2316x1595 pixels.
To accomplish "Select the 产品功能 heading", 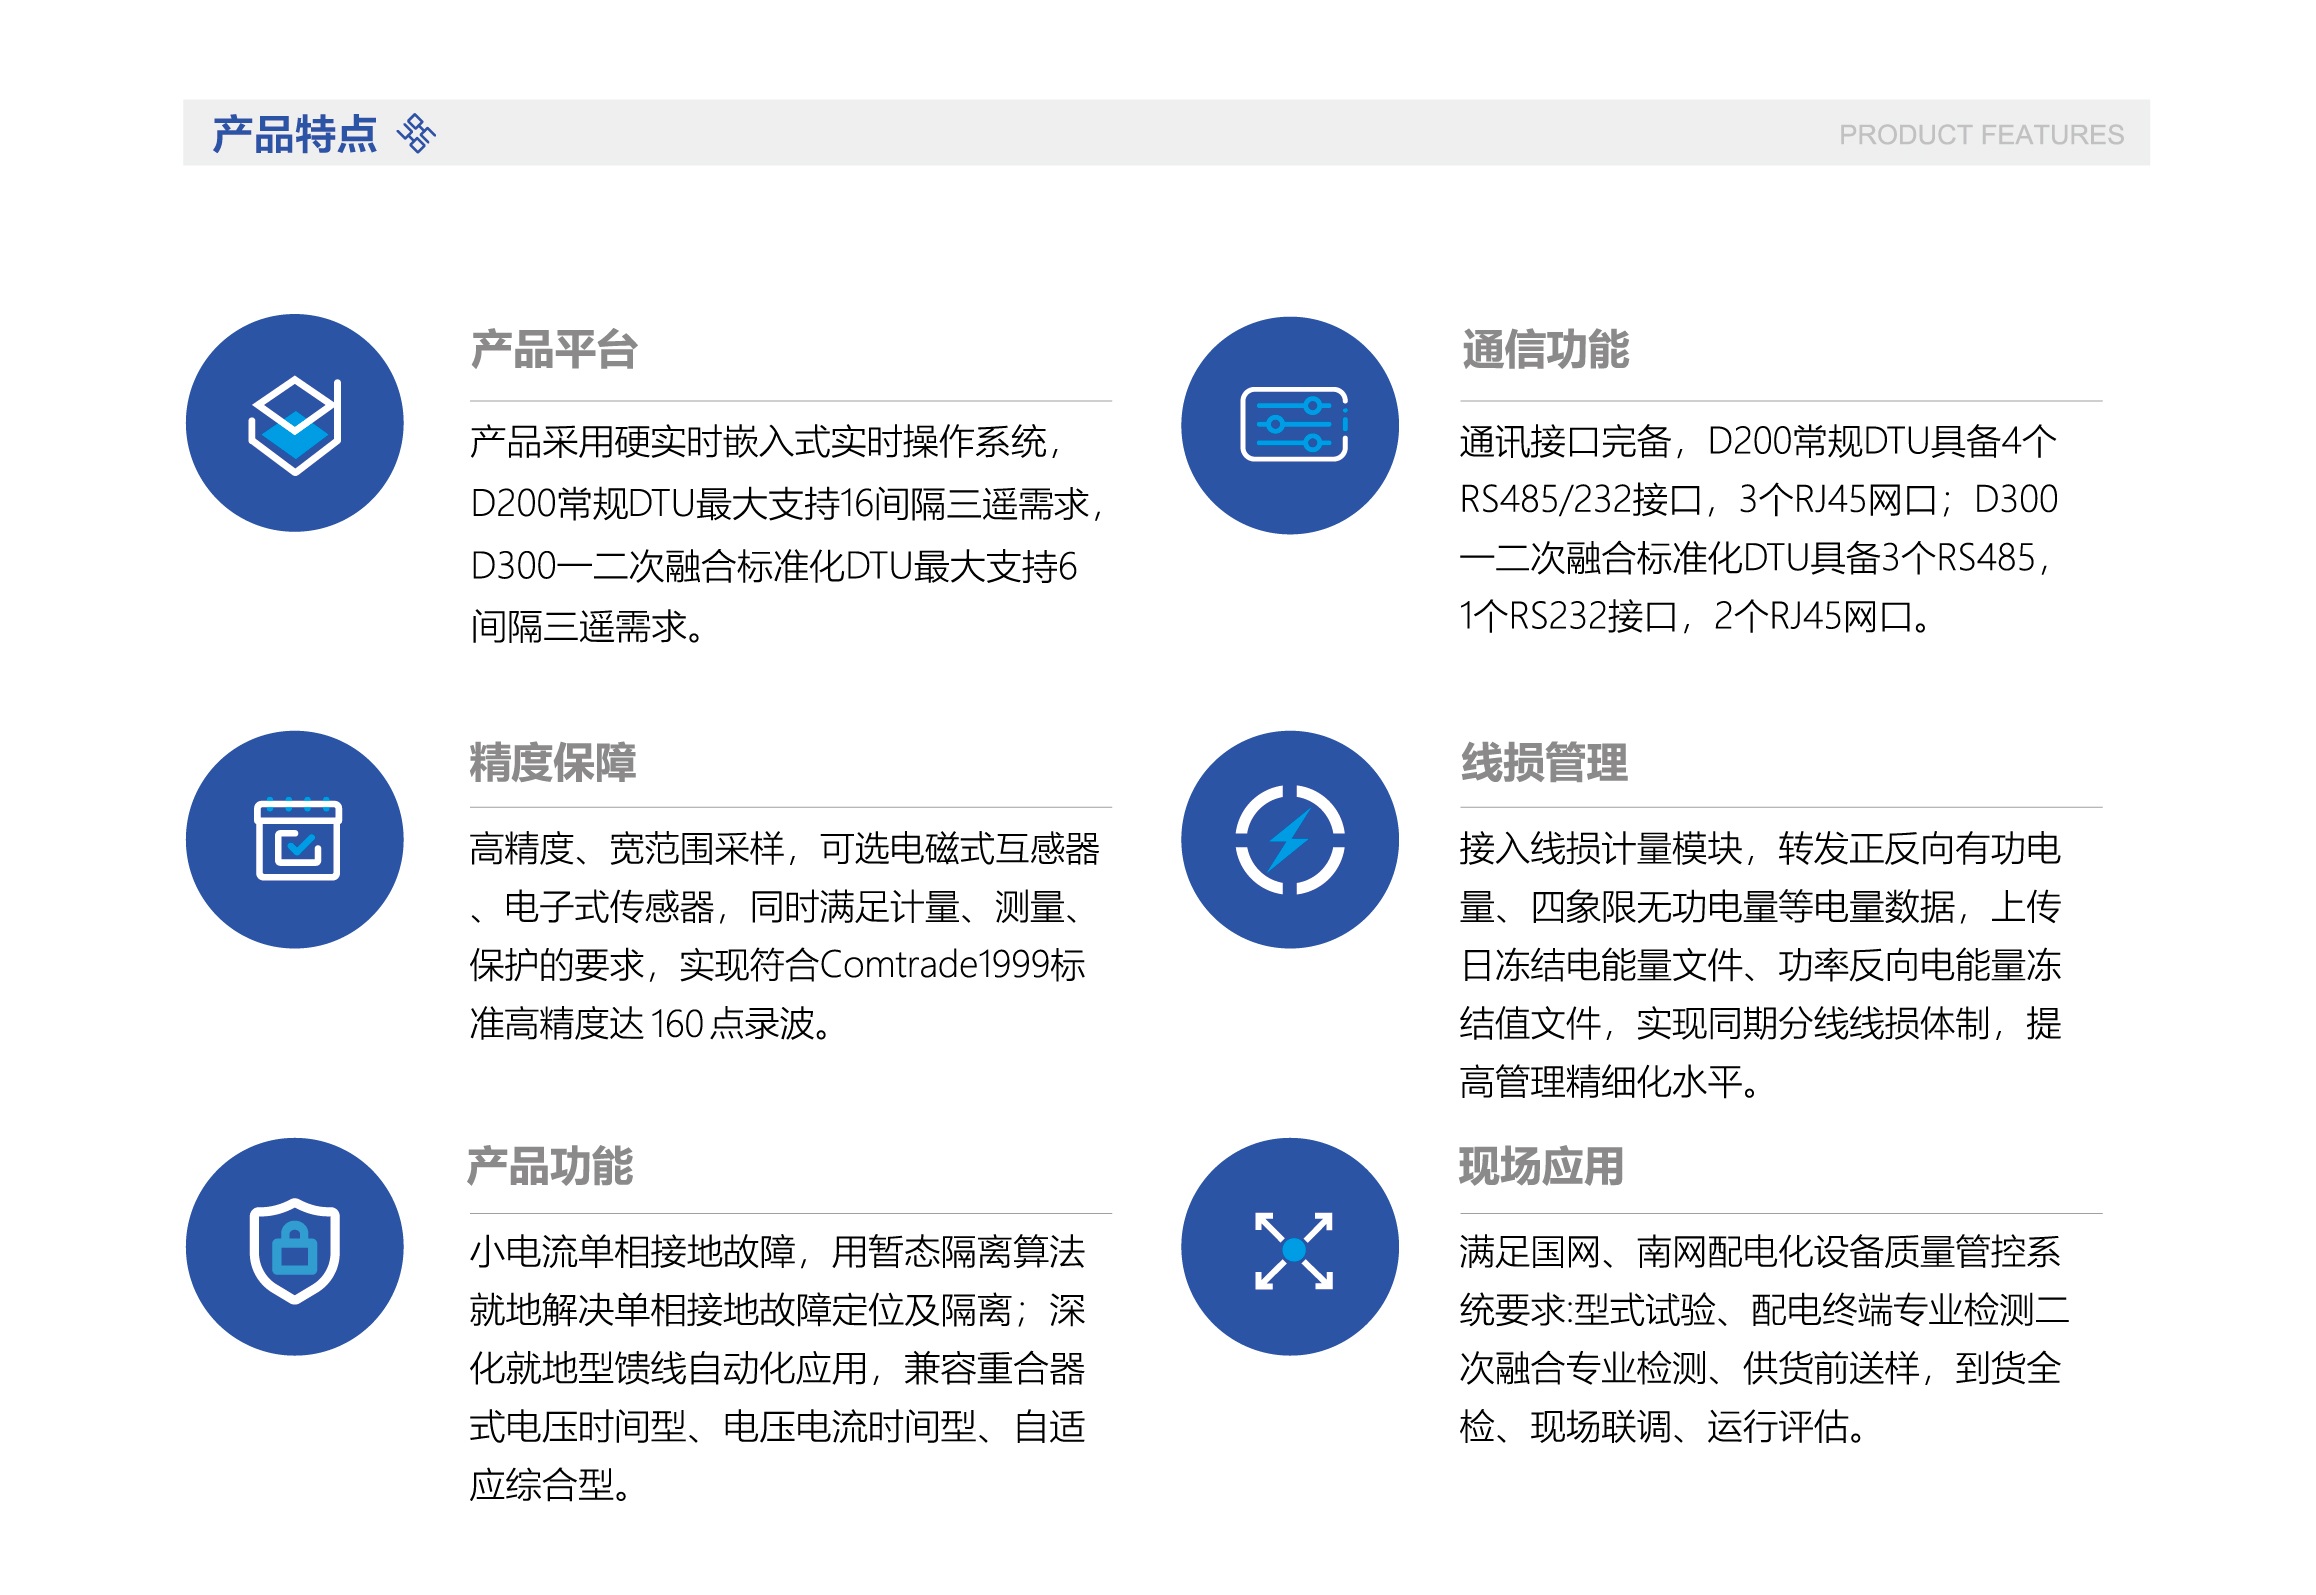I will pos(550,1166).
